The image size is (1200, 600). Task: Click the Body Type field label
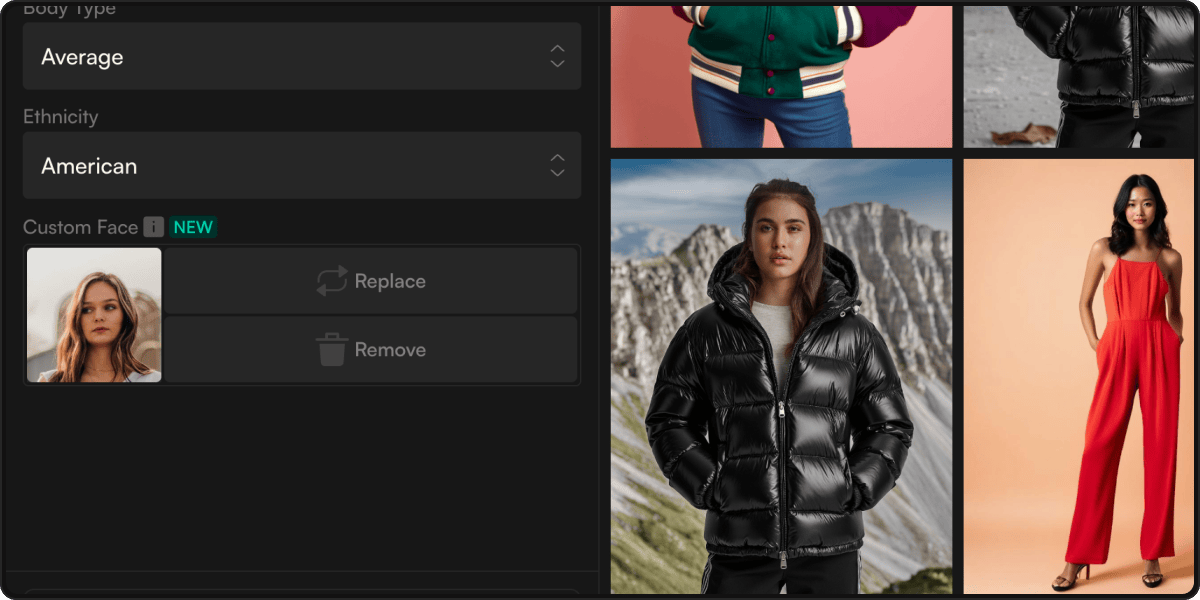[69, 10]
